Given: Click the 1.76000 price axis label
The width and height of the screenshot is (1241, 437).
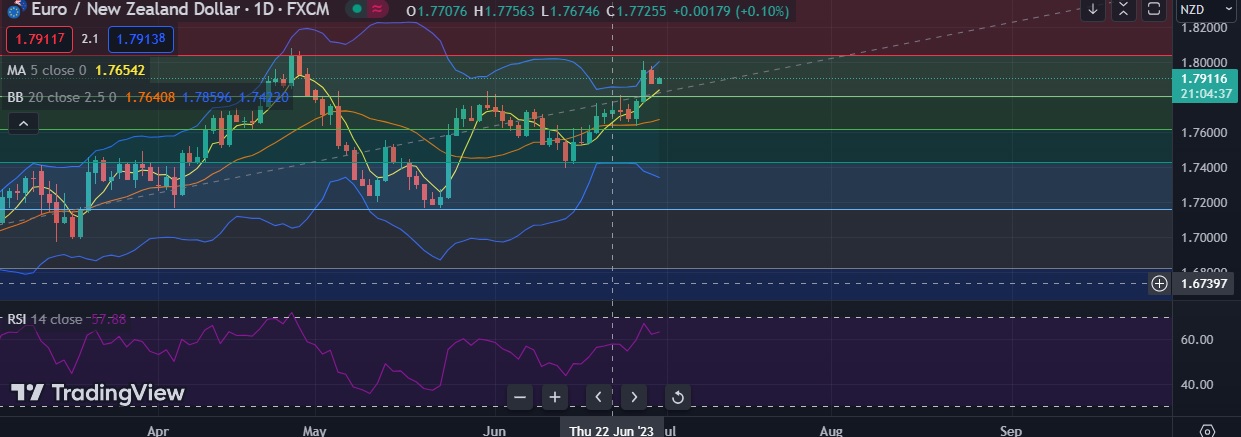Looking at the screenshot, I should pos(1203,133).
